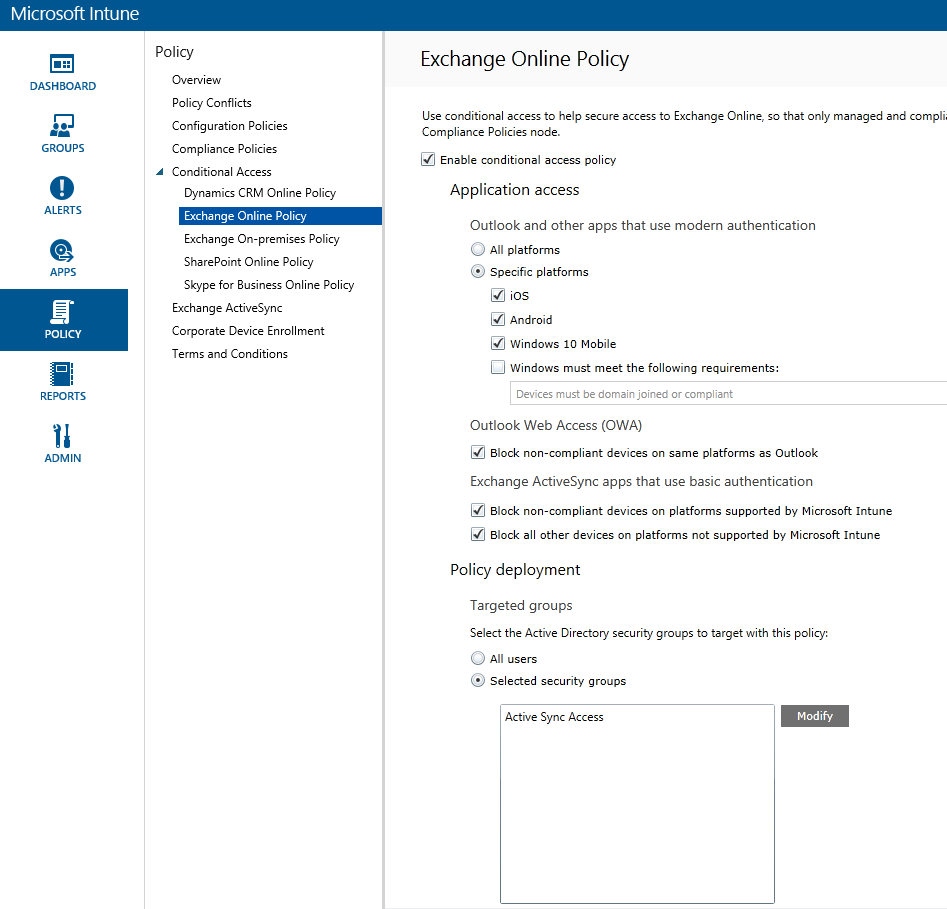The image size is (947, 909).
Task: Choose Selected security groups radio button
Action: pos(478,681)
